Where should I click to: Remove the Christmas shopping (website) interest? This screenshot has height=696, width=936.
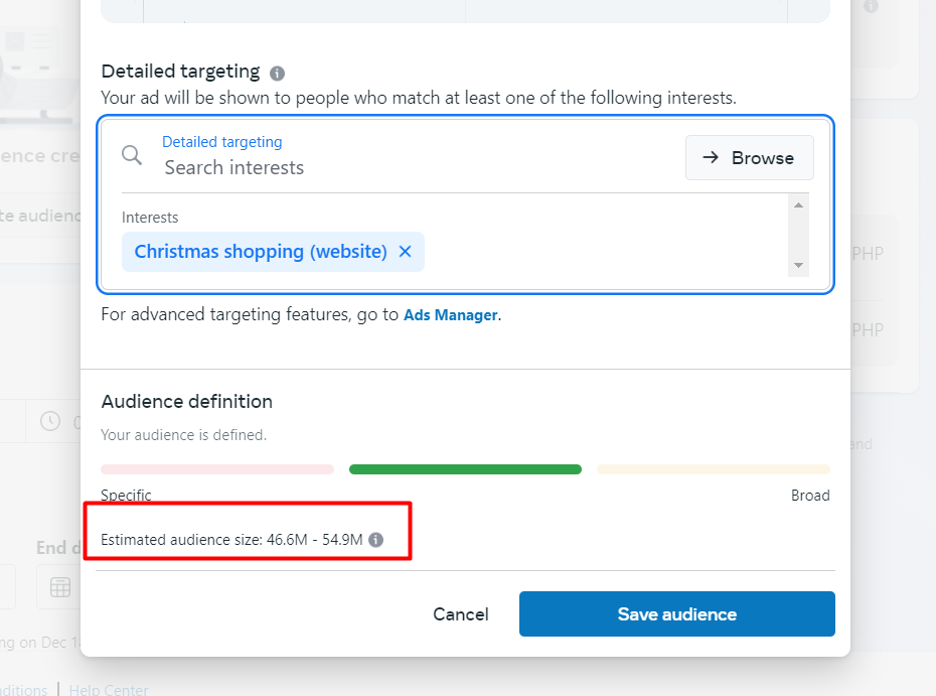tap(405, 252)
